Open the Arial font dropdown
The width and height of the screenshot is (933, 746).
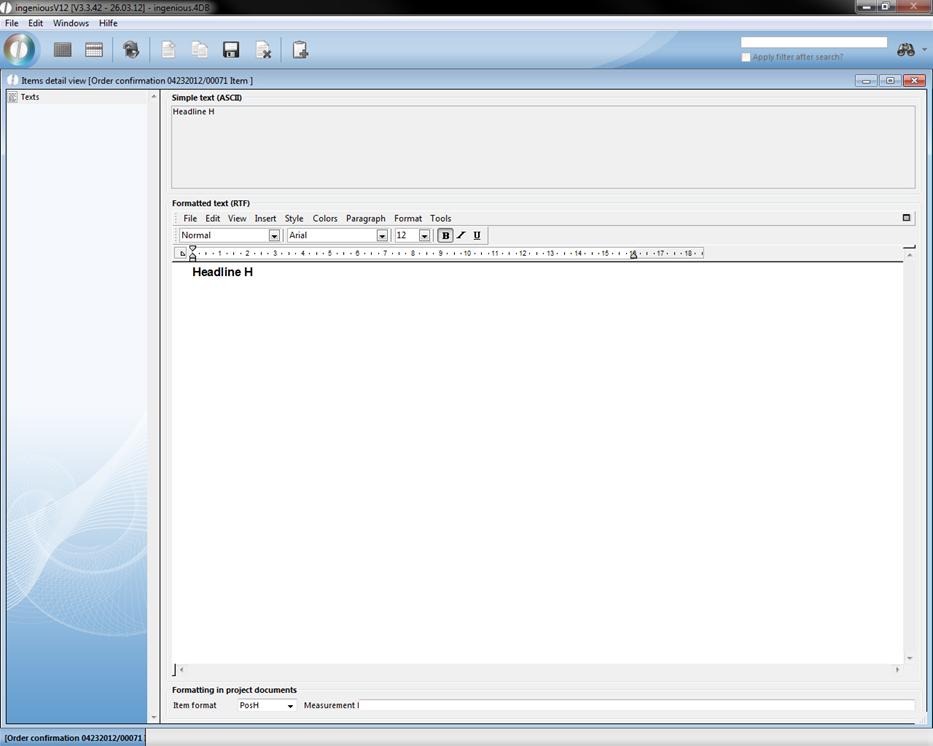click(x=381, y=236)
